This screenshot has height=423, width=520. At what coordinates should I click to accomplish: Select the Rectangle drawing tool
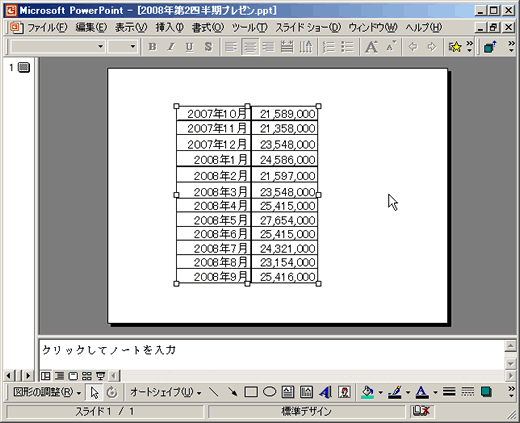pyautogui.click(x=251, y=392)
